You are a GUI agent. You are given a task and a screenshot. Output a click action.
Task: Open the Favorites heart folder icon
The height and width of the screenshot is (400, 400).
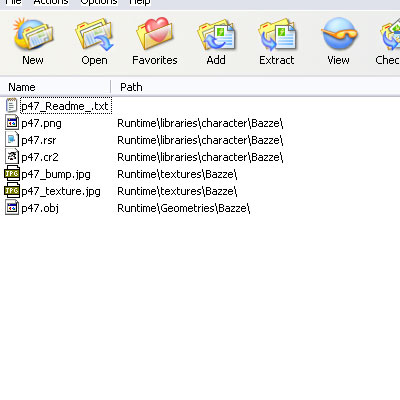pos(155,34)
